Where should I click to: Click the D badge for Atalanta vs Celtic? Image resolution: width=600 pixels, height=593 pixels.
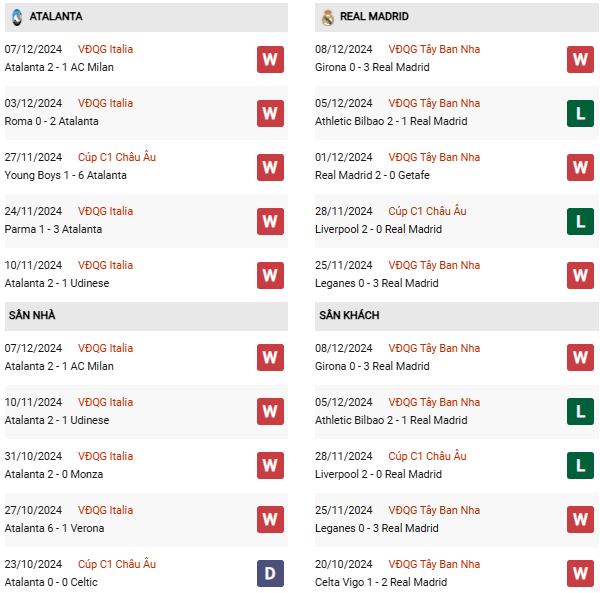coord(270,574)
